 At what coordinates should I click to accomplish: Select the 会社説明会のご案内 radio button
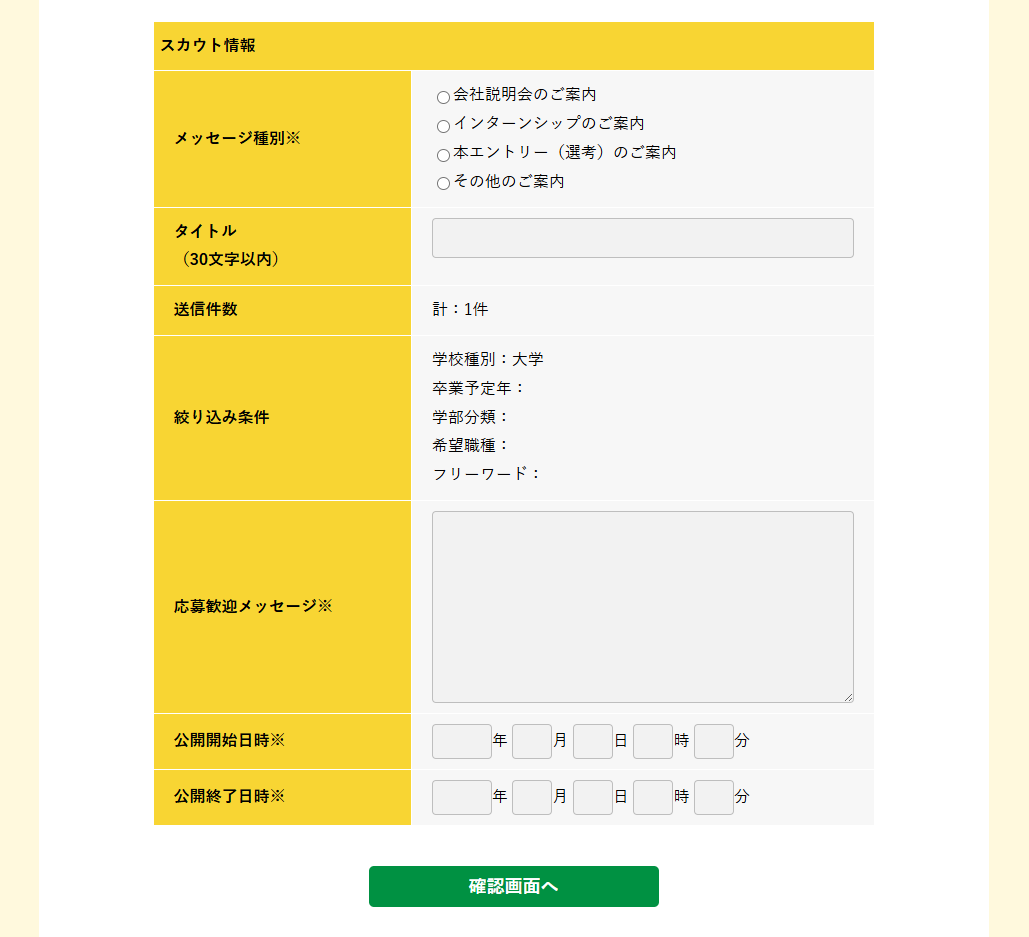441,96
